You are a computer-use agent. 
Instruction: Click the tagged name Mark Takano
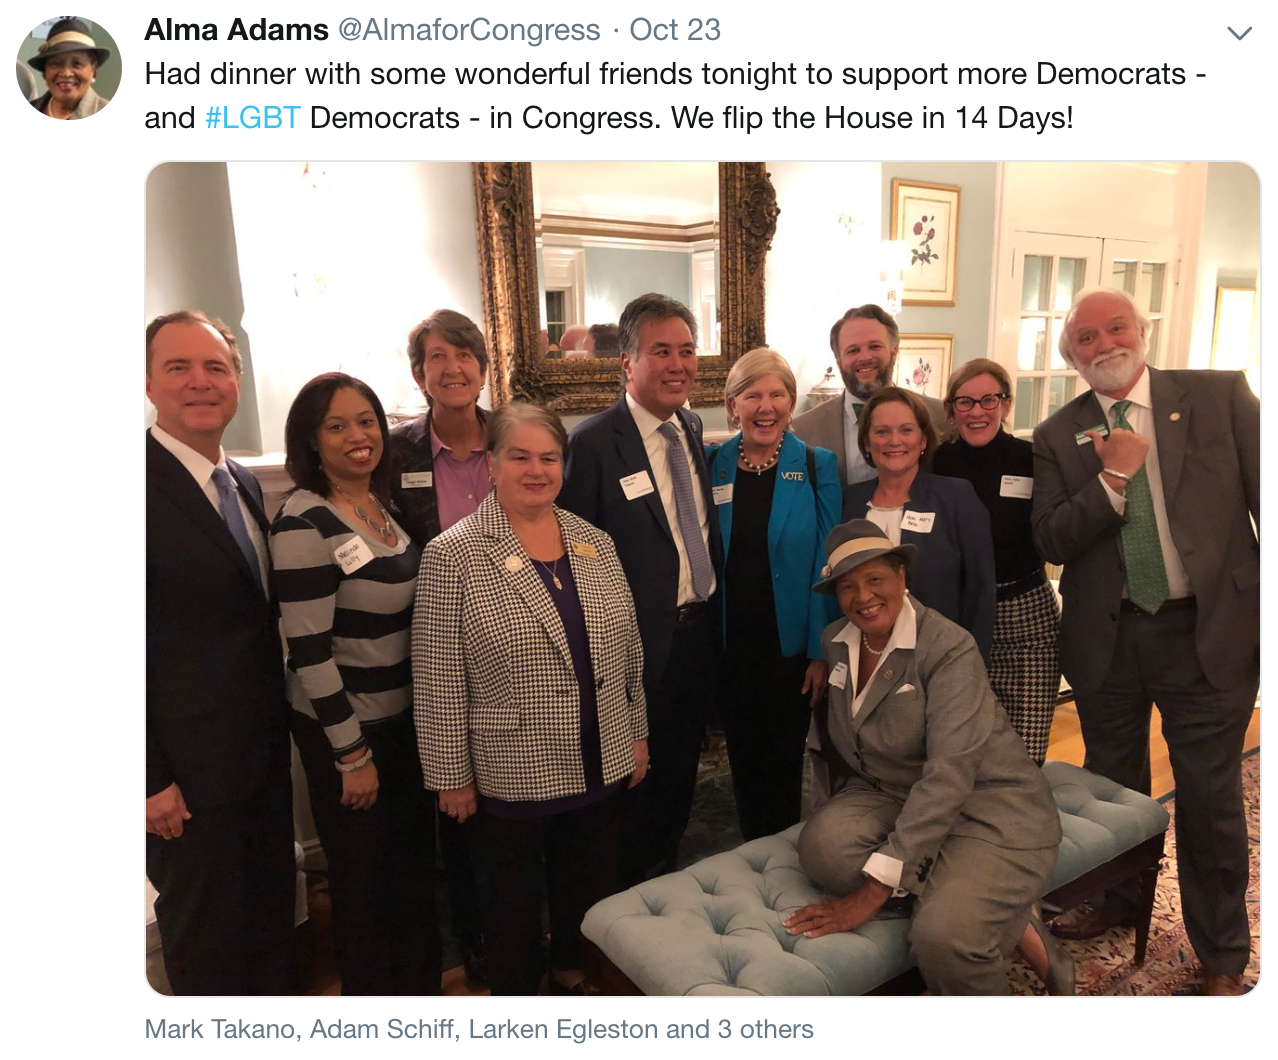click(x=220, y=1029)
